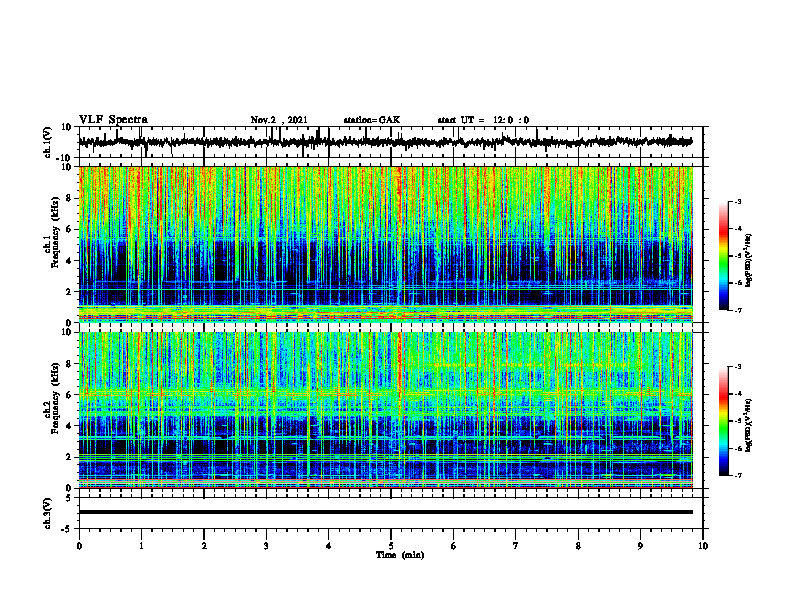
Task: Click time axis tick label "6"
Action: [x=453, y=546]
